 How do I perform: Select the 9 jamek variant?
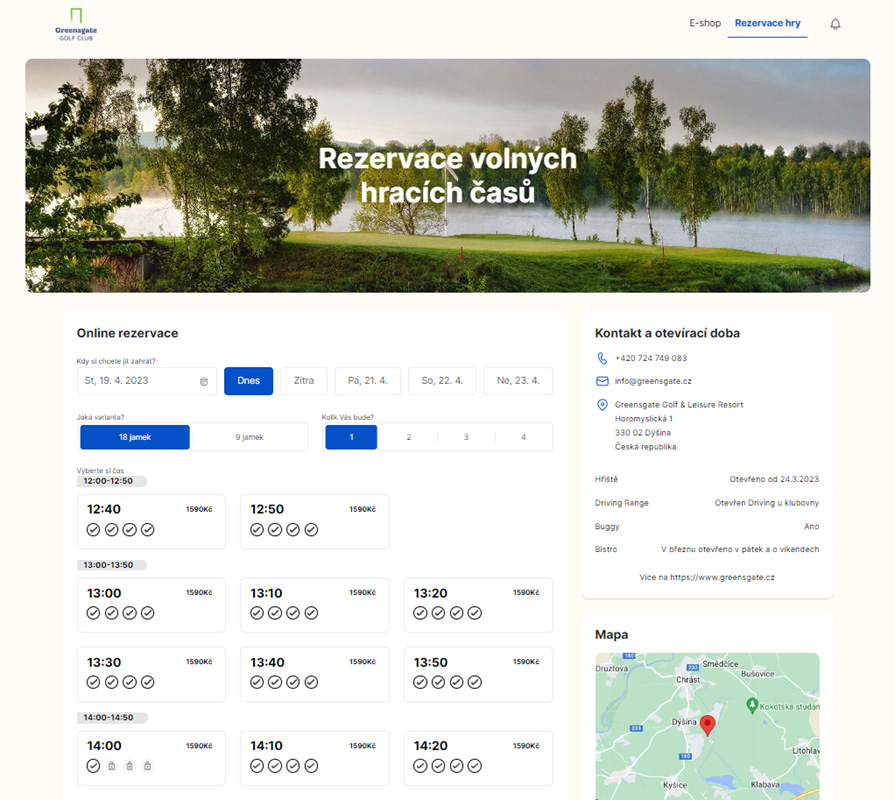[249, 437]
